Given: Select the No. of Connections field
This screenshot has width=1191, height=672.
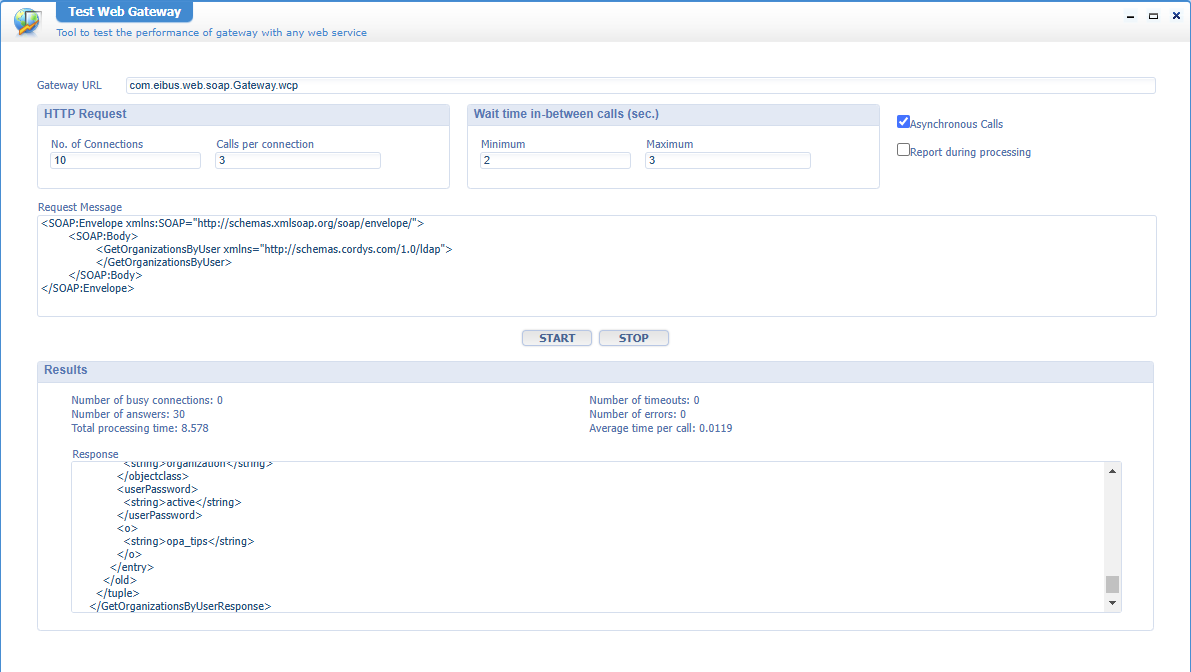Looking at the screenshot, I should point(125,160).
